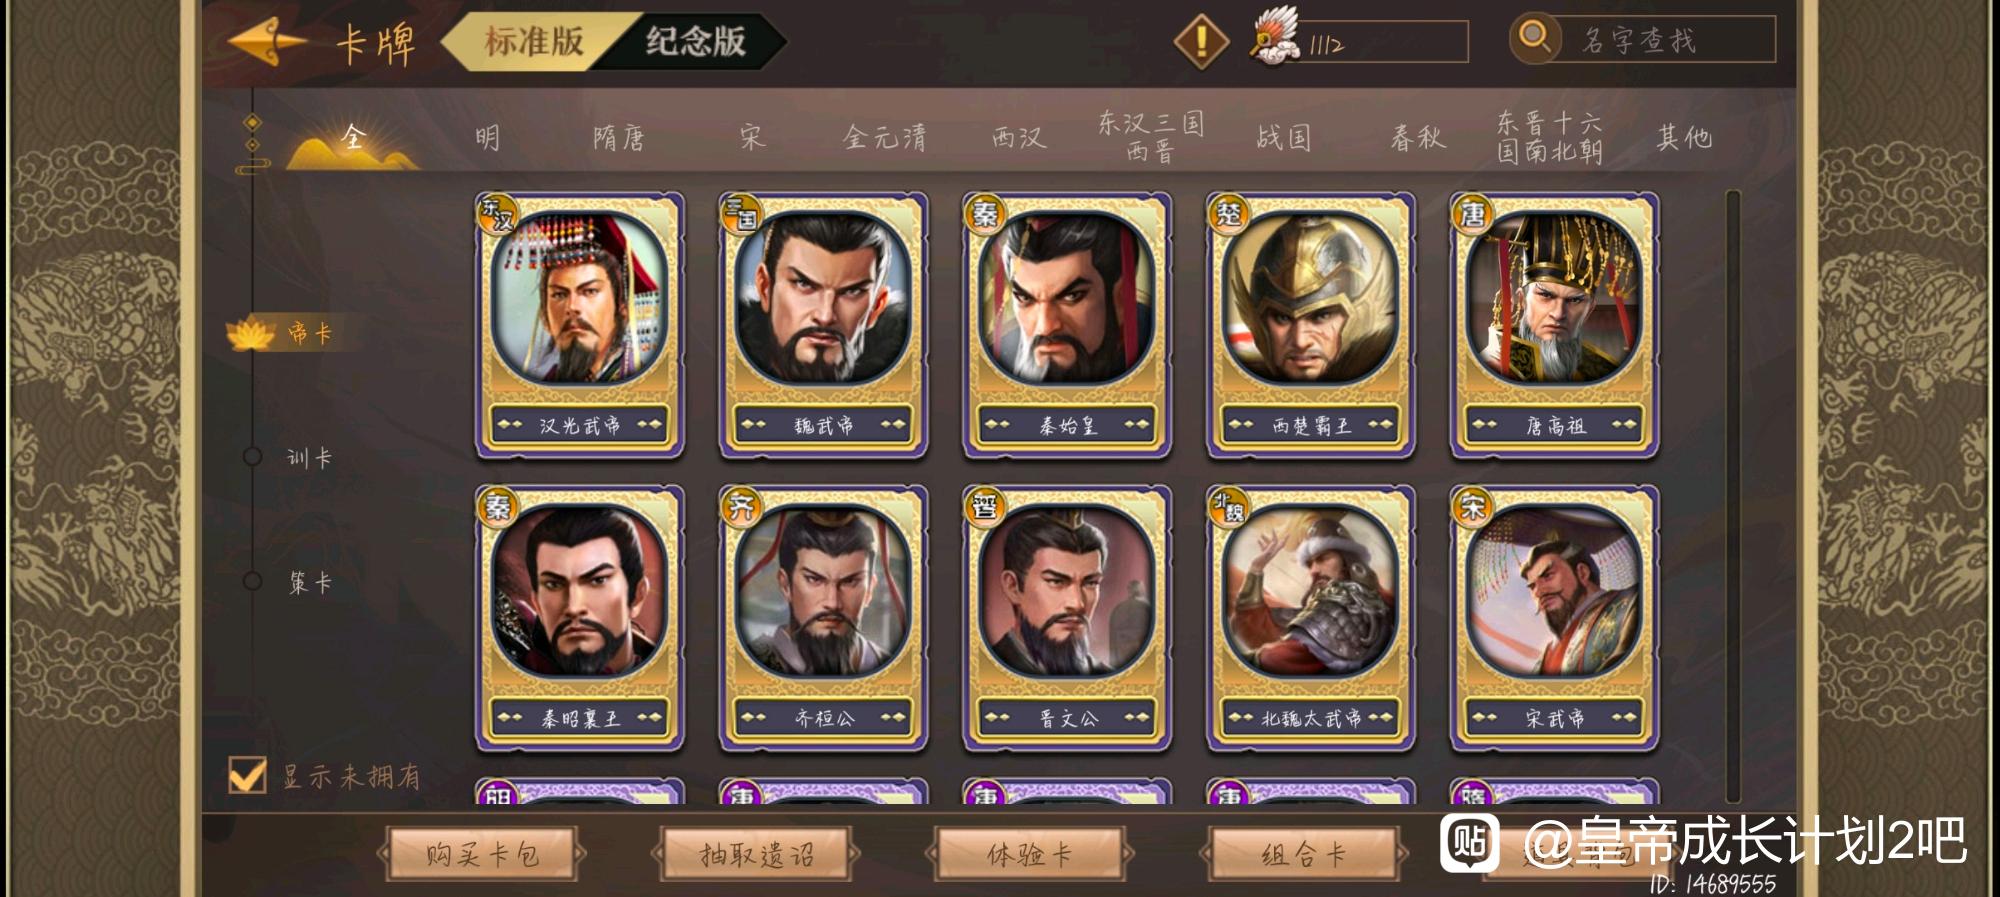Toggle the 显示未拥有 checkbox
The width and height of the screenshot is (2000, 897).
(248, 774)
